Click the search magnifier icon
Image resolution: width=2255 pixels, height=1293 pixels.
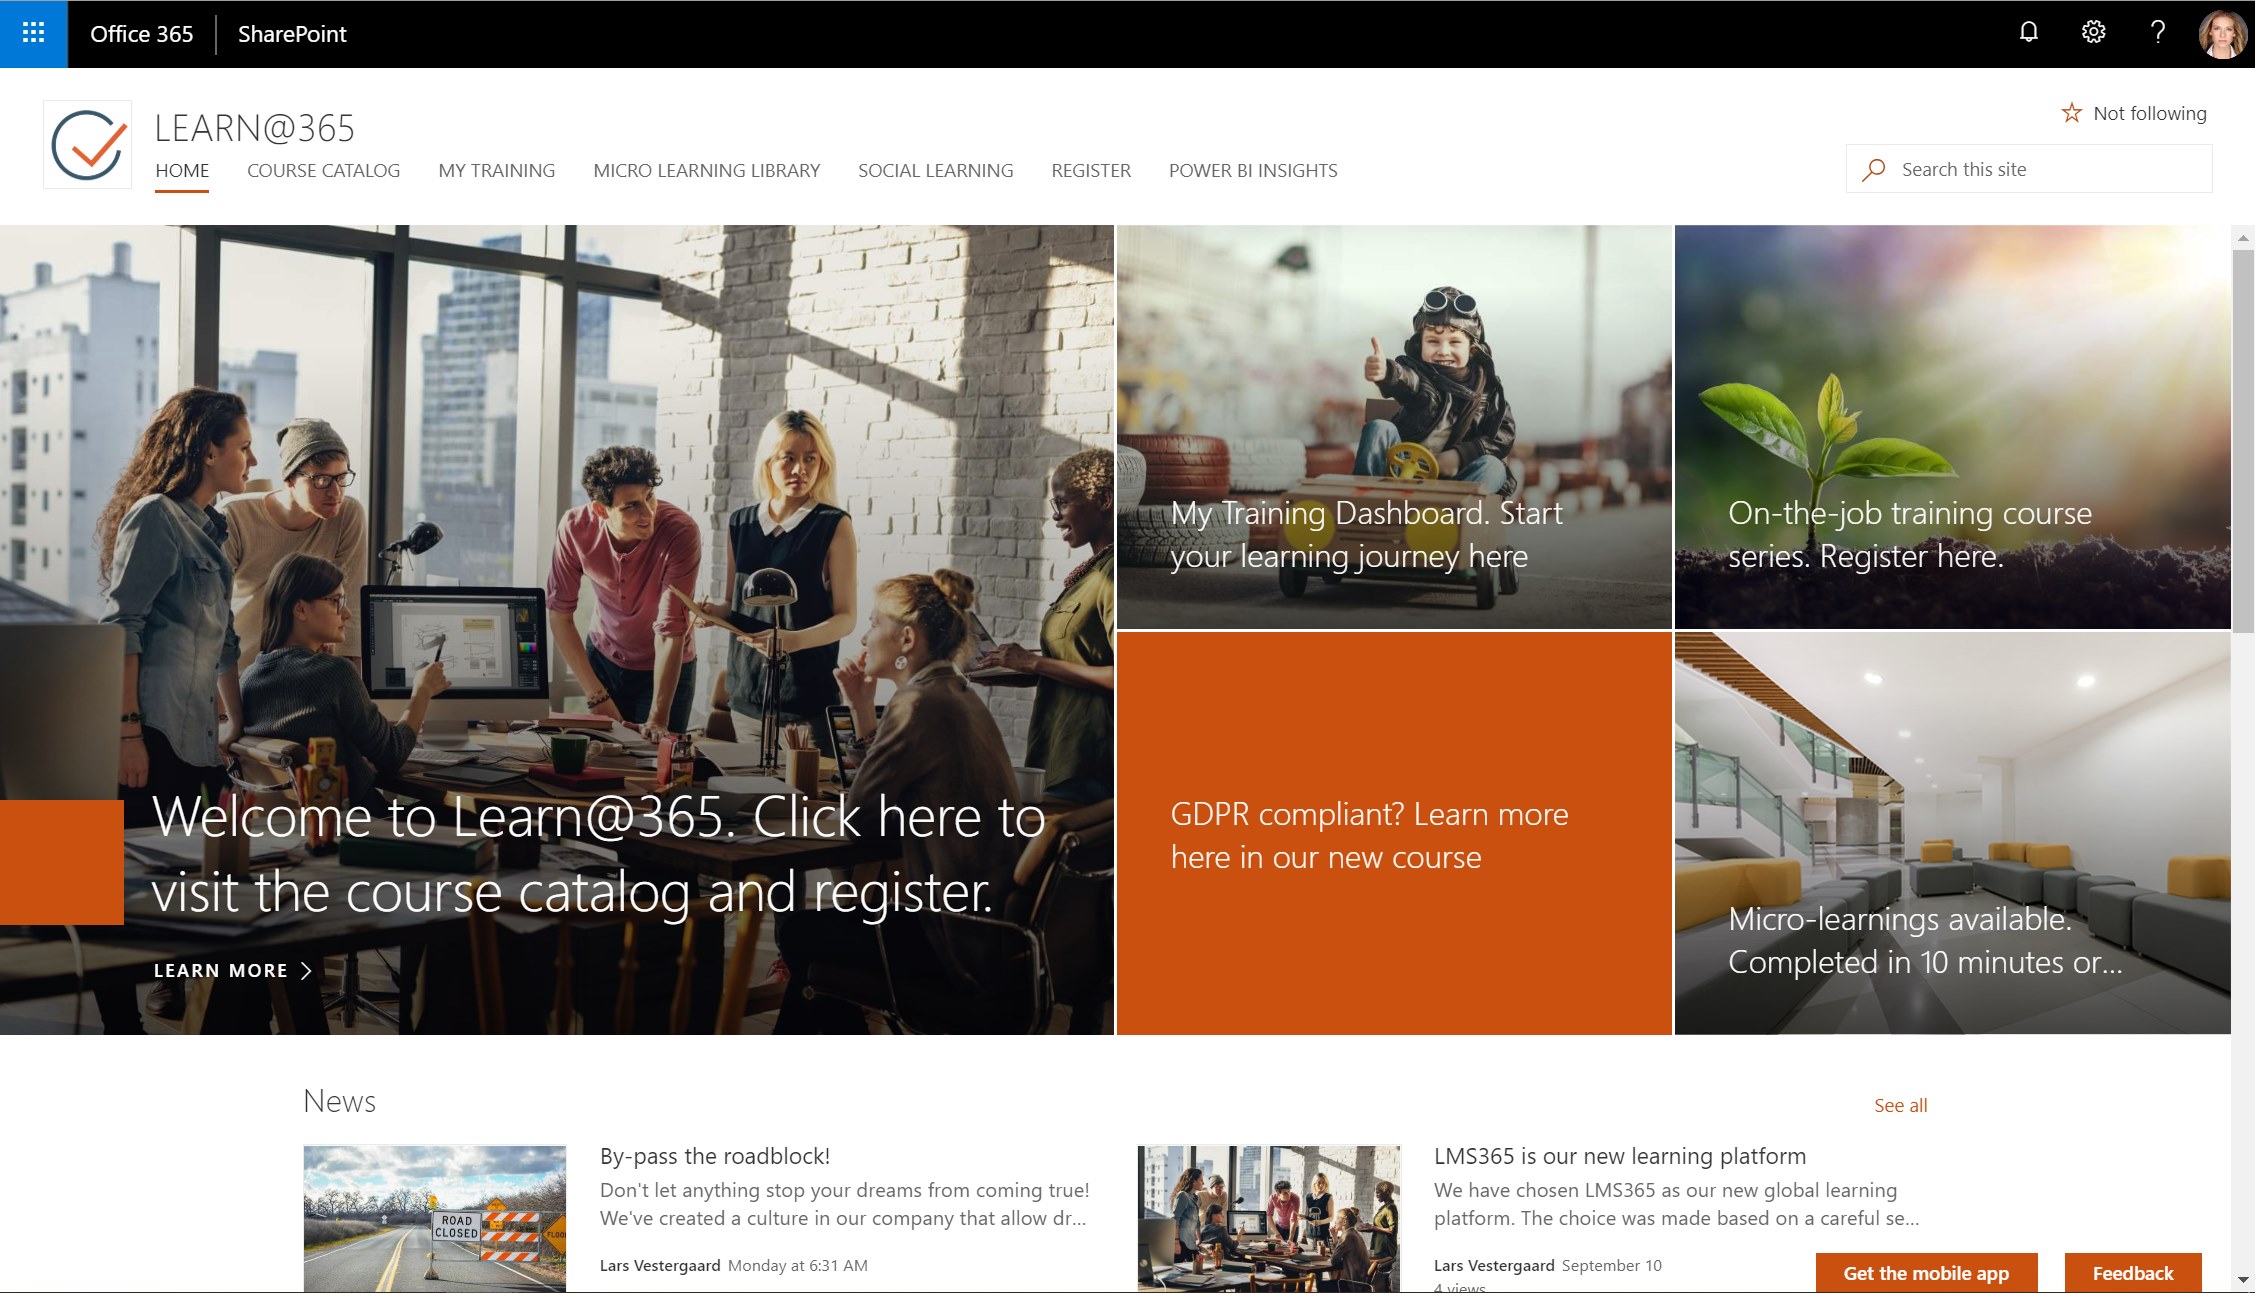pyautogui.click(x=1874, y=170)
